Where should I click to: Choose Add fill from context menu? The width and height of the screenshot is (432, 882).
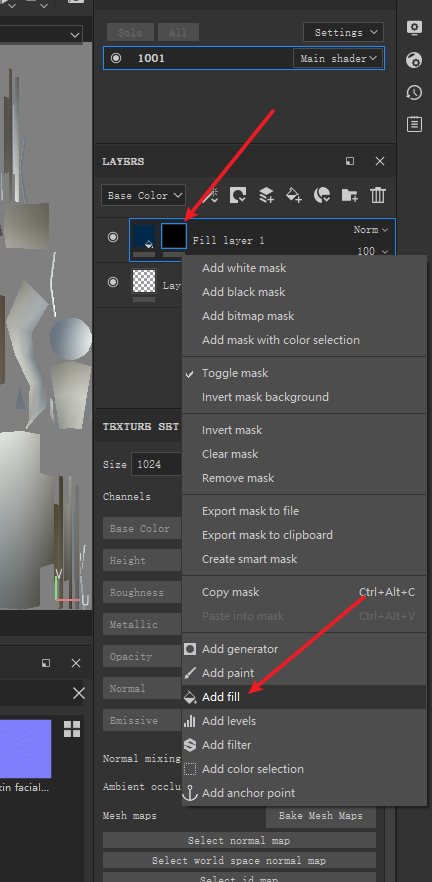pos(220,697)
